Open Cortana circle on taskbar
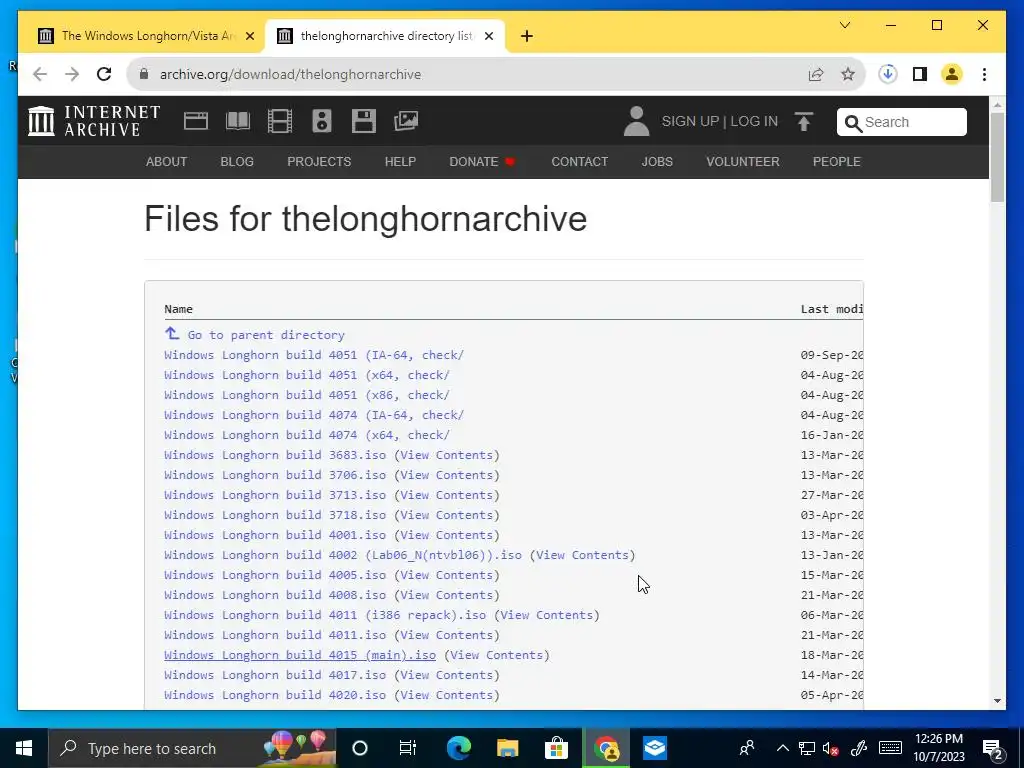This screenshot has height=768, width=1024. coord(360,748)
